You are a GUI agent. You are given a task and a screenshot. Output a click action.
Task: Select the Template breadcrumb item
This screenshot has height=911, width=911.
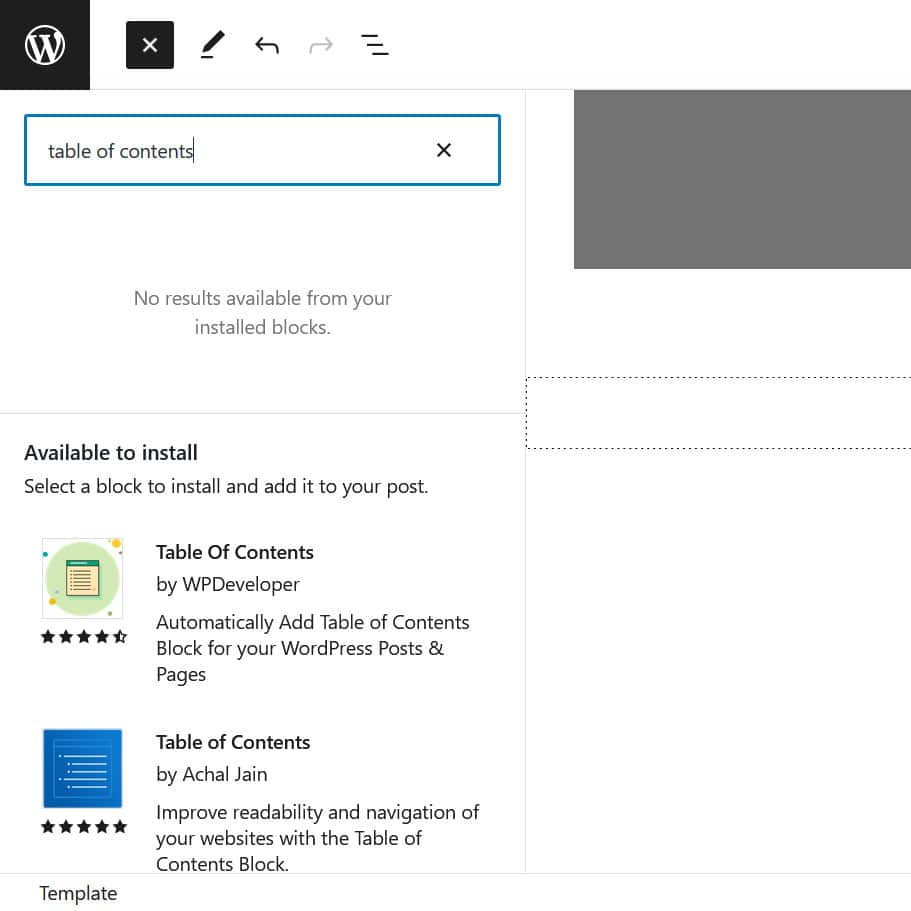(78, 894)
